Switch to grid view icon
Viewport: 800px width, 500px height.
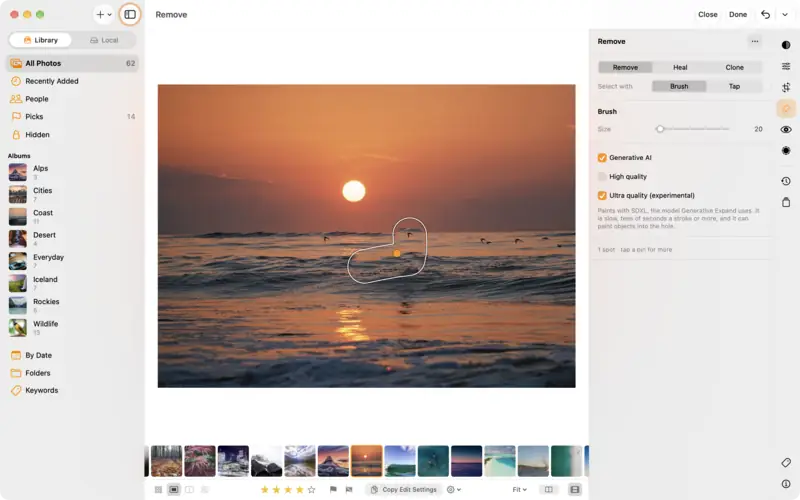point(158,490)
